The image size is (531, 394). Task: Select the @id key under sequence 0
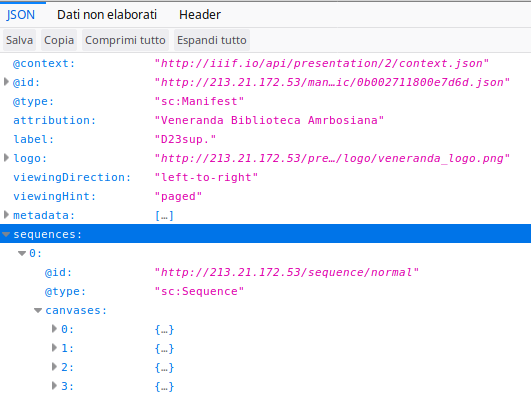[x=58, y=272]
